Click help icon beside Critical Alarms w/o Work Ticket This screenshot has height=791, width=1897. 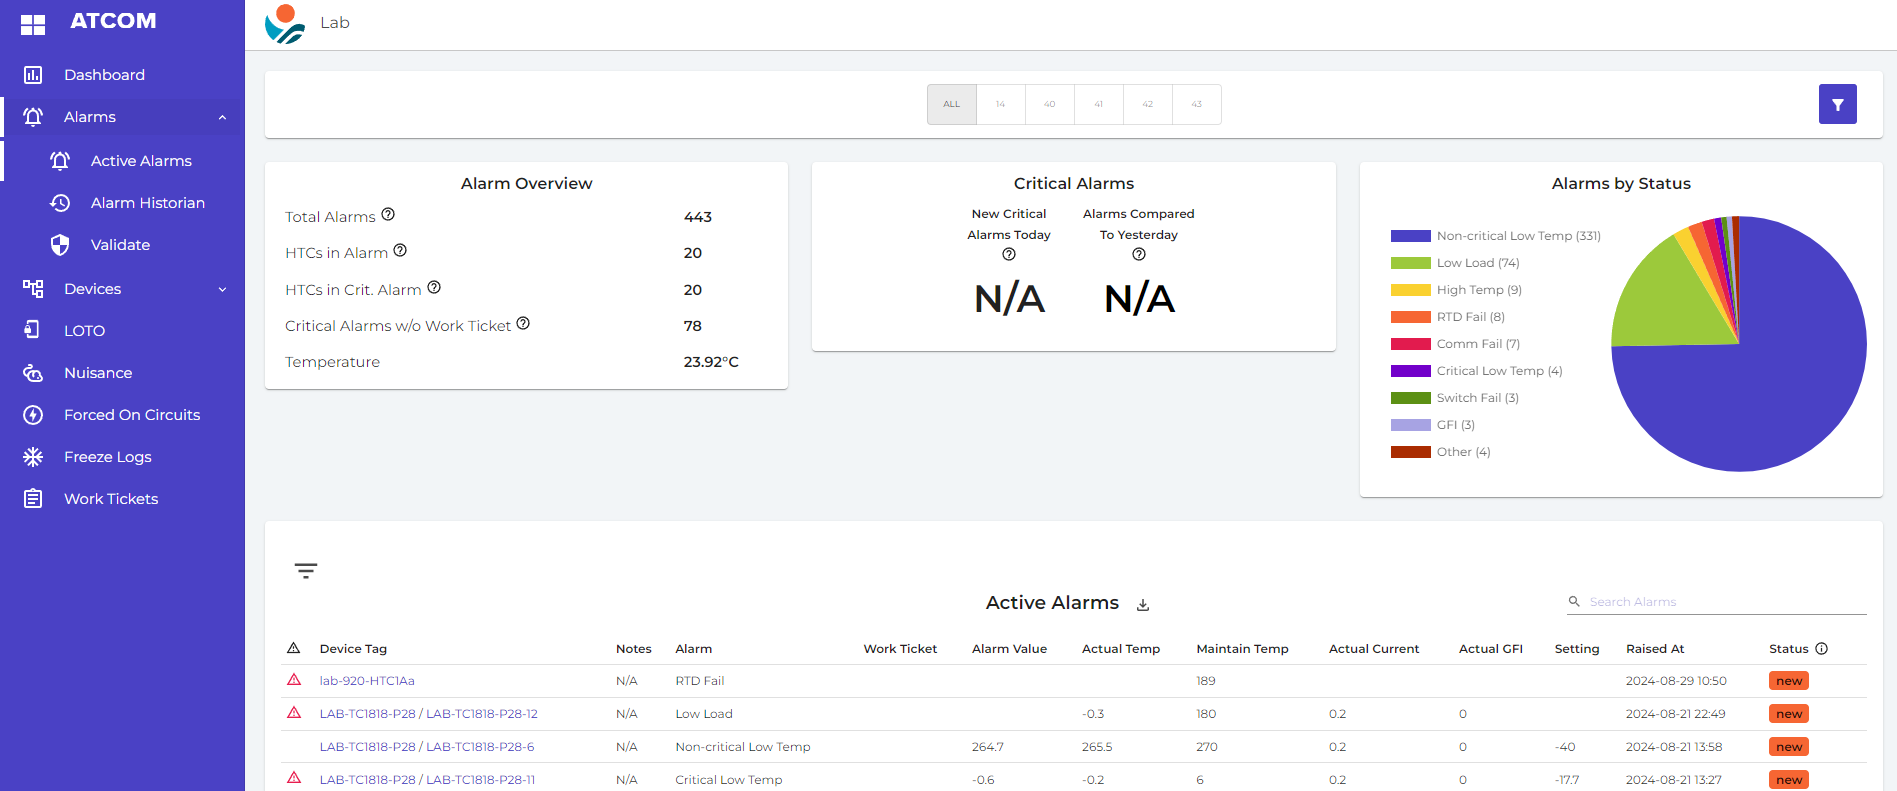tap(523, 324)
